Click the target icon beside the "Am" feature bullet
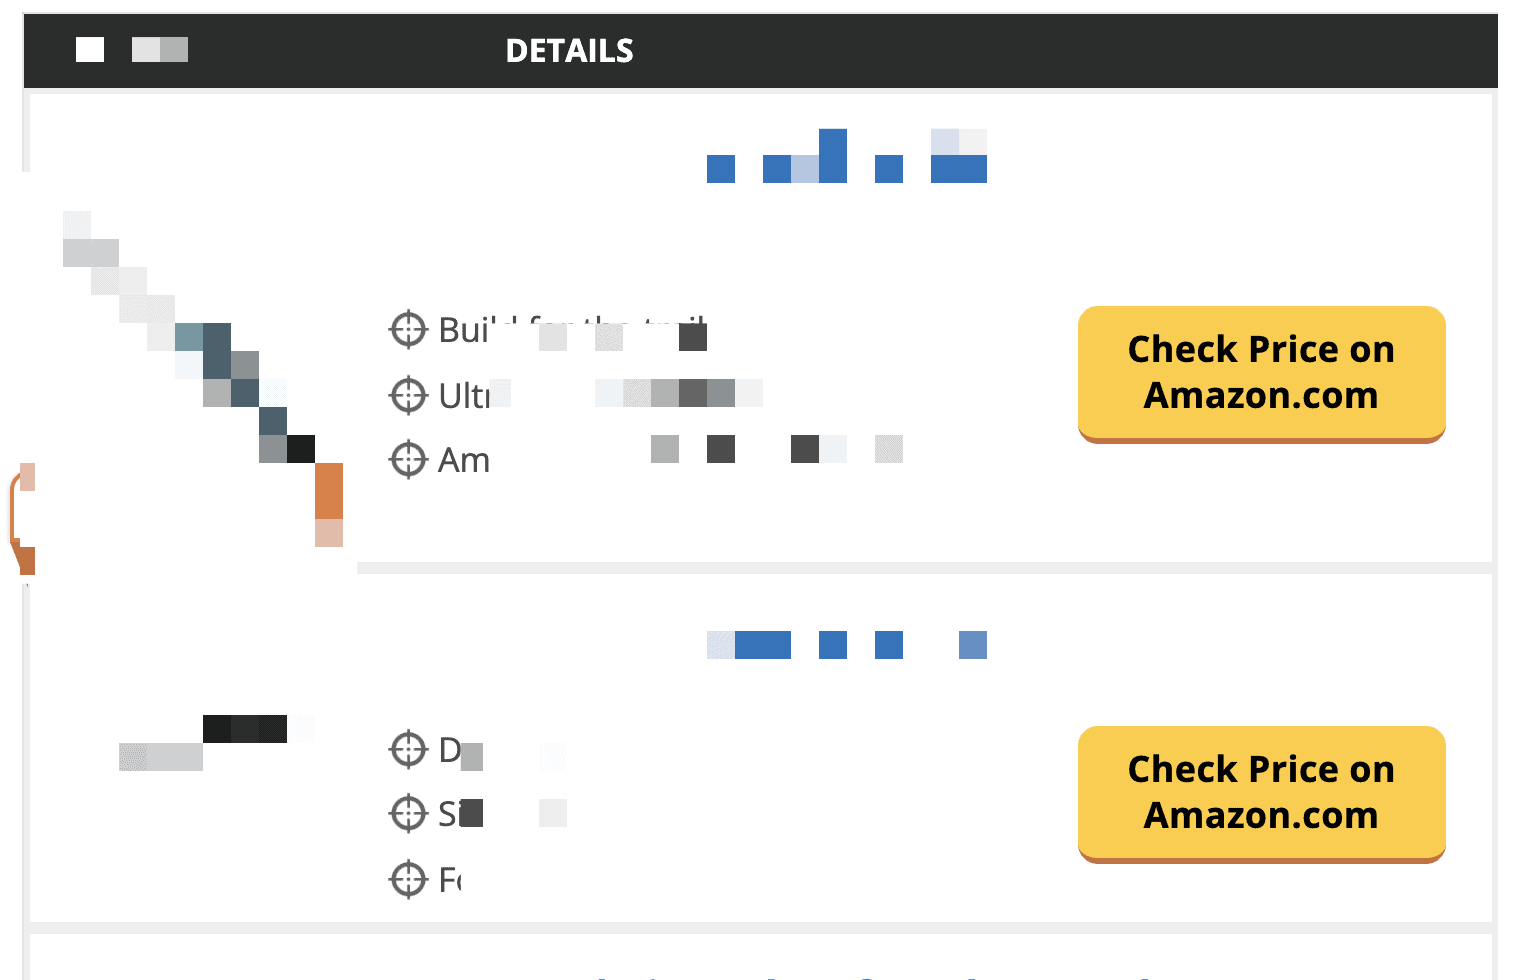The height and width of the screenshot is (980, 1540). (x=408, y=459)
